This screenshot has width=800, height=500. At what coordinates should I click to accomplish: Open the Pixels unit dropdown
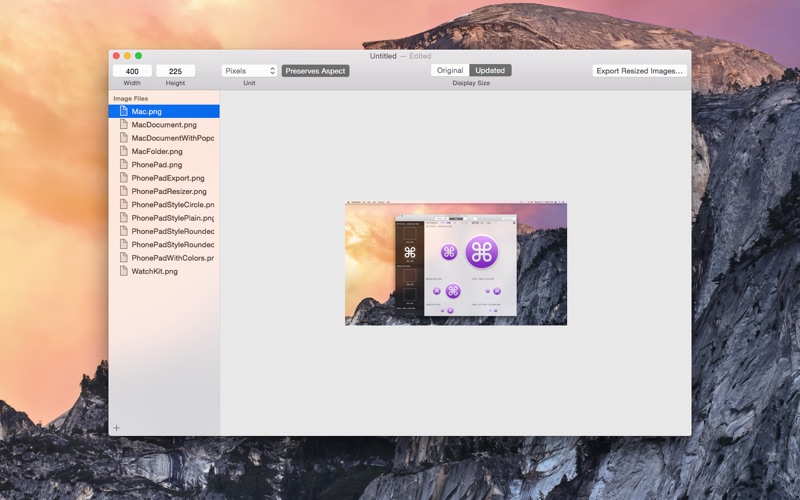click(249, 71)
